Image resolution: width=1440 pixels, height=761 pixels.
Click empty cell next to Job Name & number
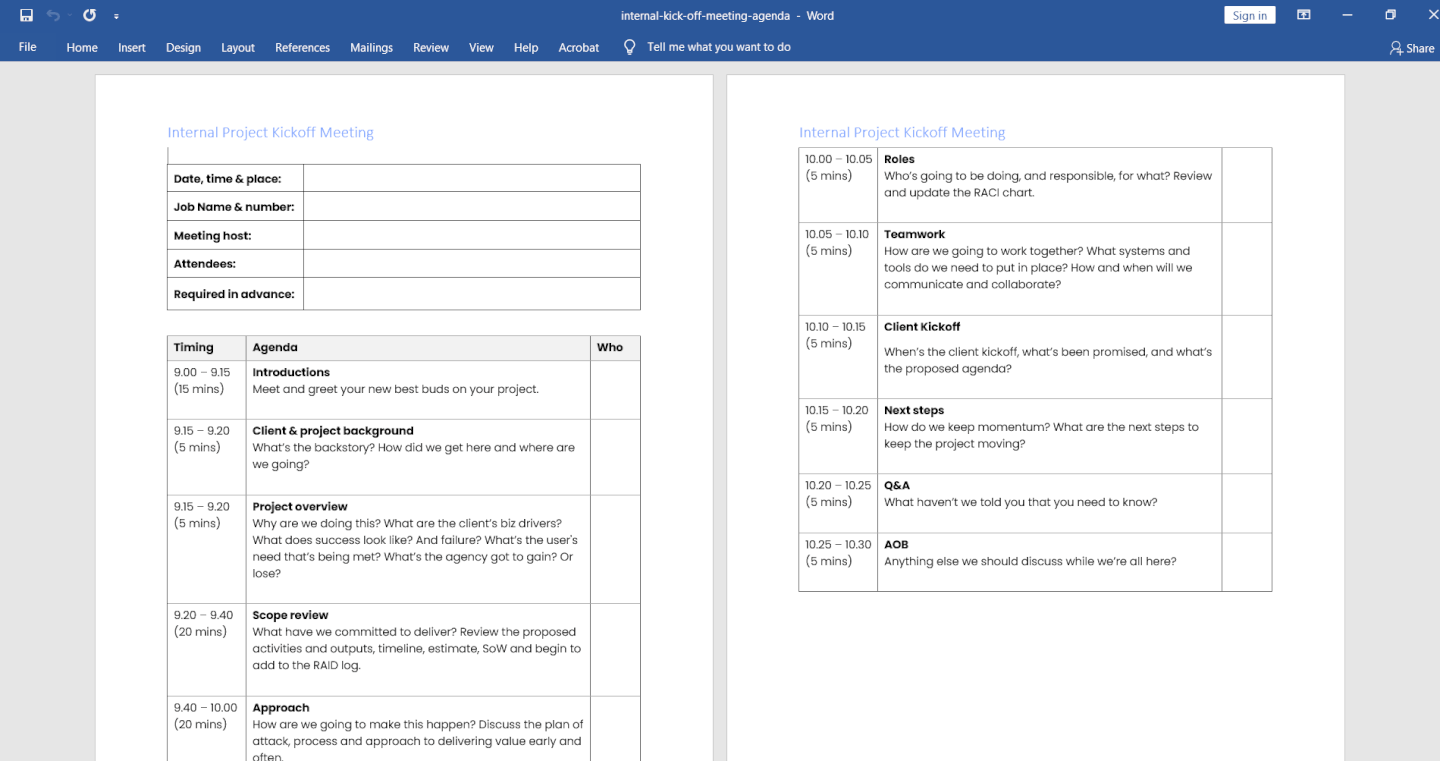(x=471, y=206)
